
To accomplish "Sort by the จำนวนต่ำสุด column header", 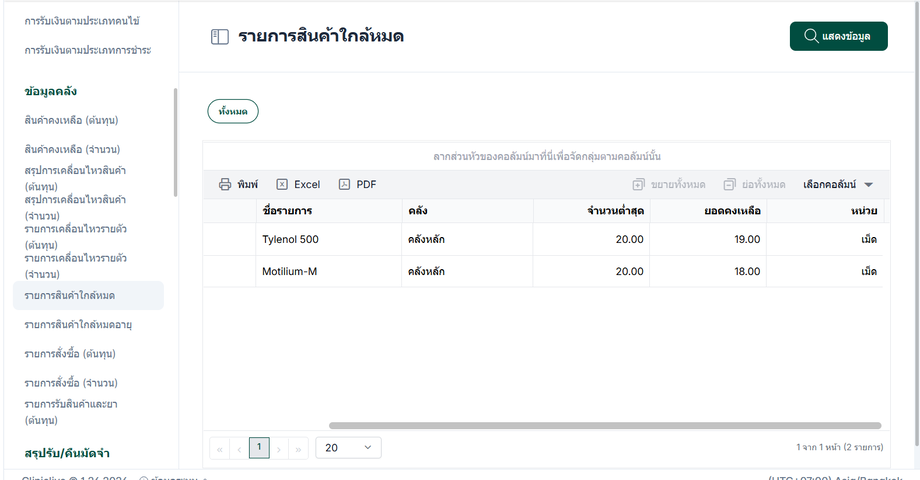I will 591,211.
